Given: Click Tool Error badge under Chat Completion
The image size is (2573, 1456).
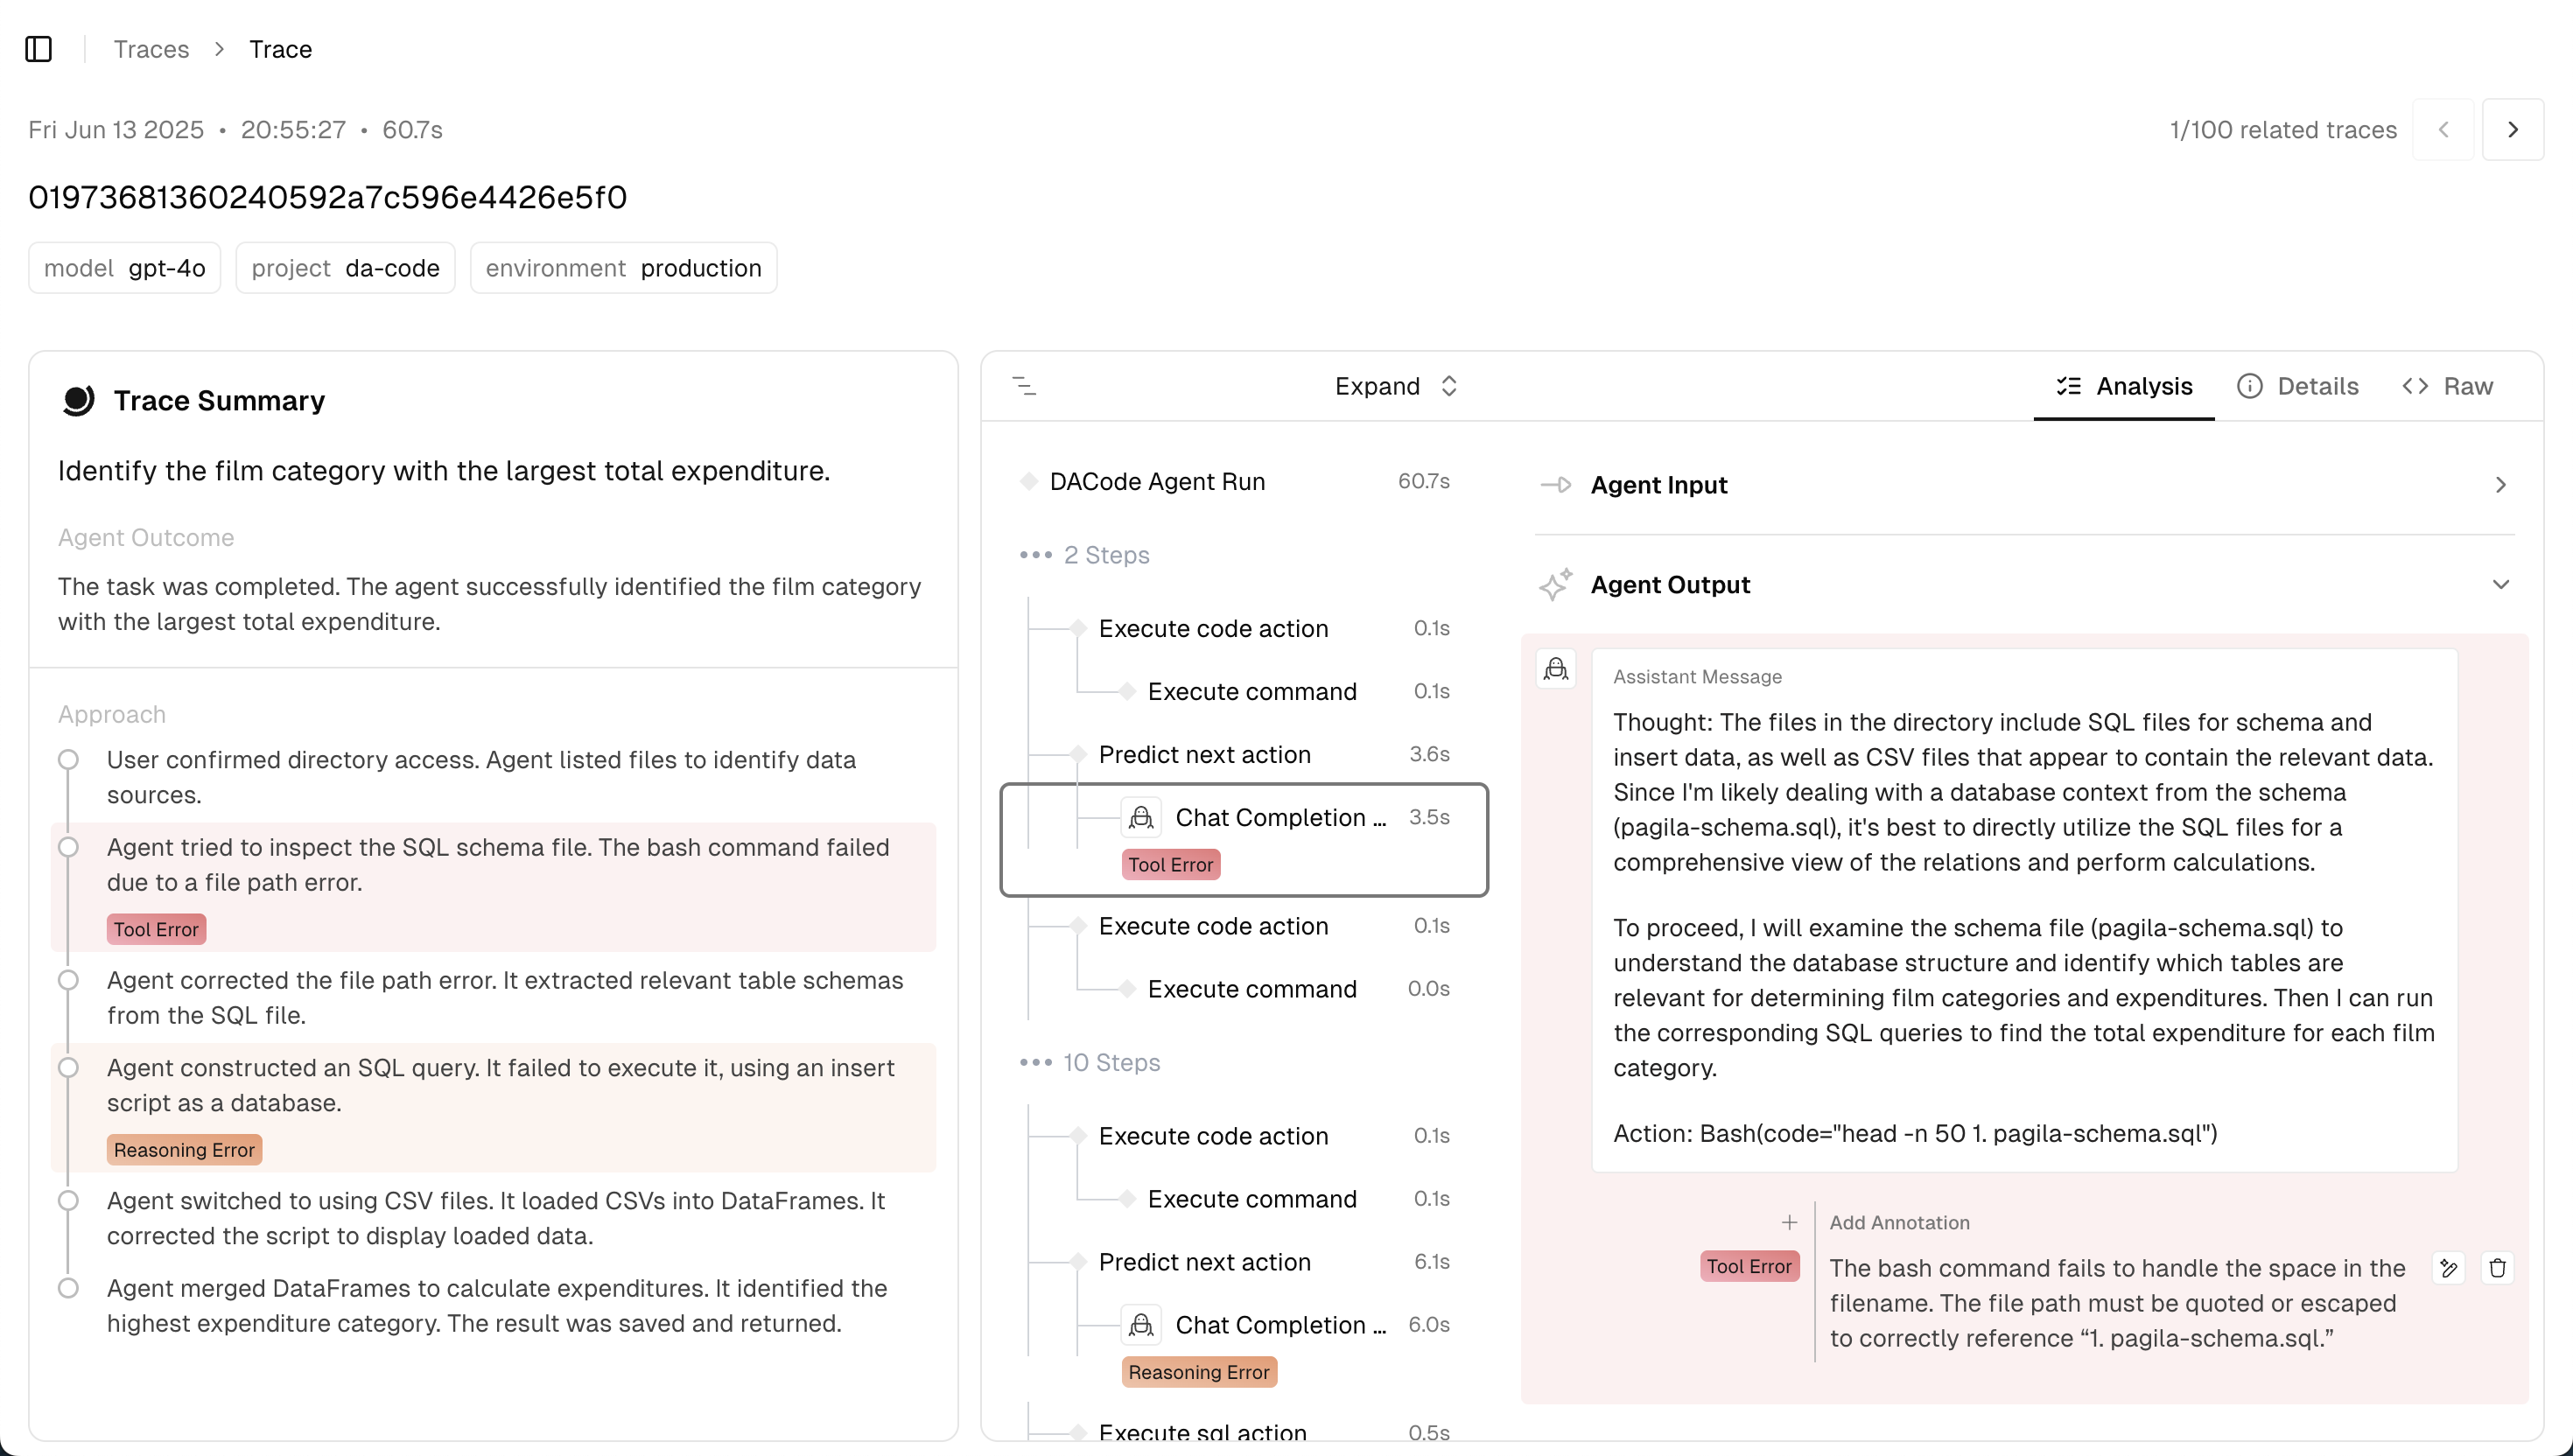Looking at the screenshot, I should click(x=1170, y=864).
